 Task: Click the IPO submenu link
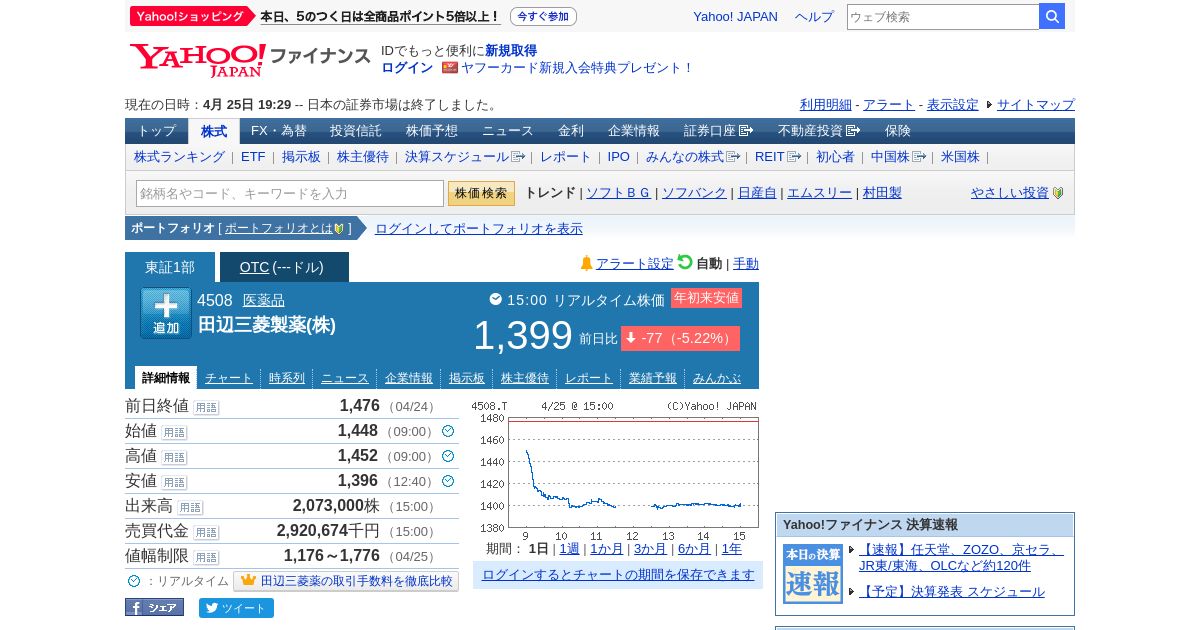pyautogui.click(x=619, y=157)
